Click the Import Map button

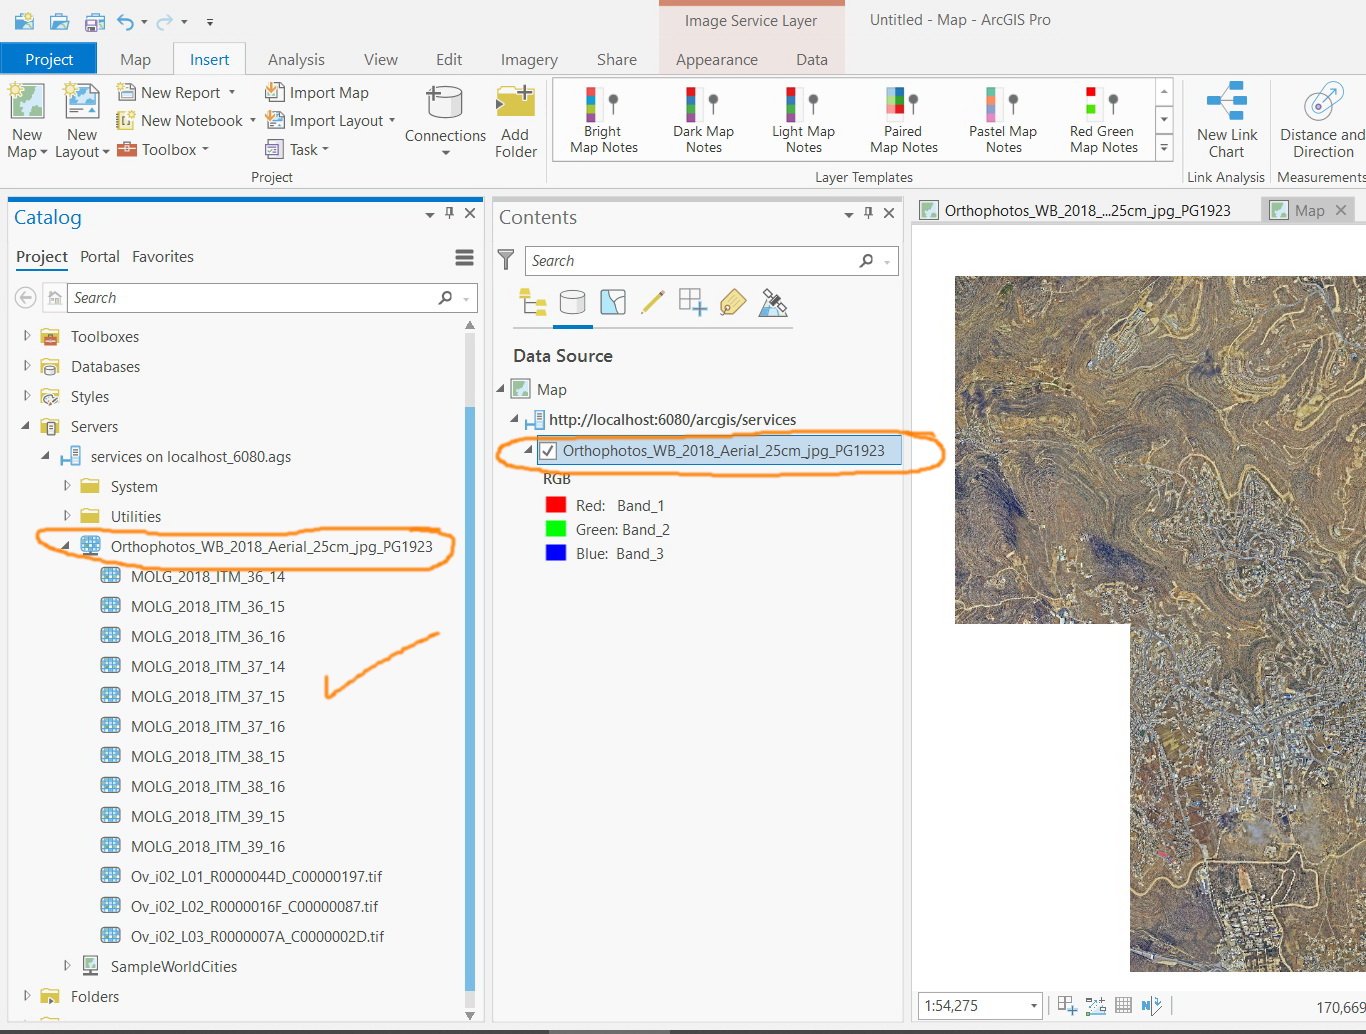[317, 93]
